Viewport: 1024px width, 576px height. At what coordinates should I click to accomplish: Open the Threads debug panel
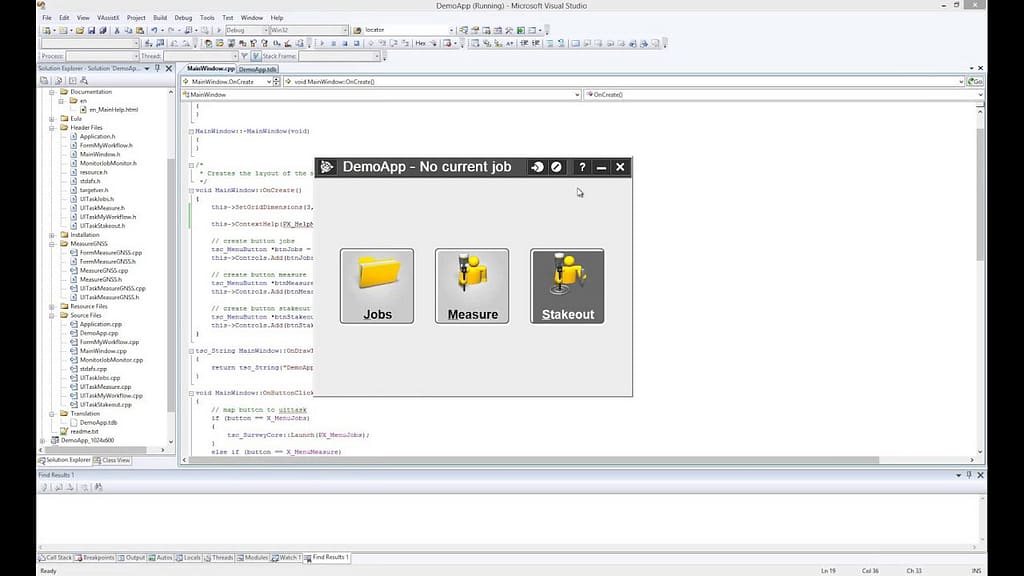coord(220,558)
